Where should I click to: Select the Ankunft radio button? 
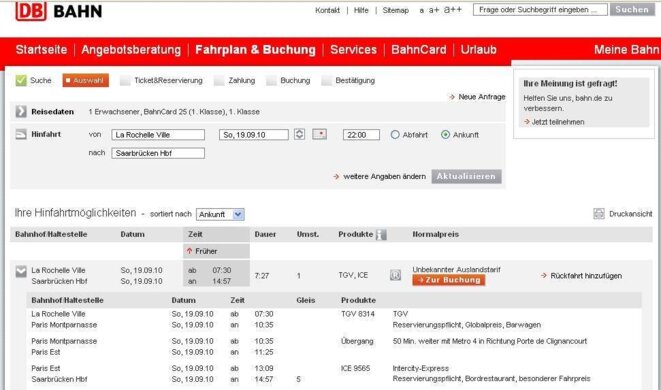(x=445, y=135)
